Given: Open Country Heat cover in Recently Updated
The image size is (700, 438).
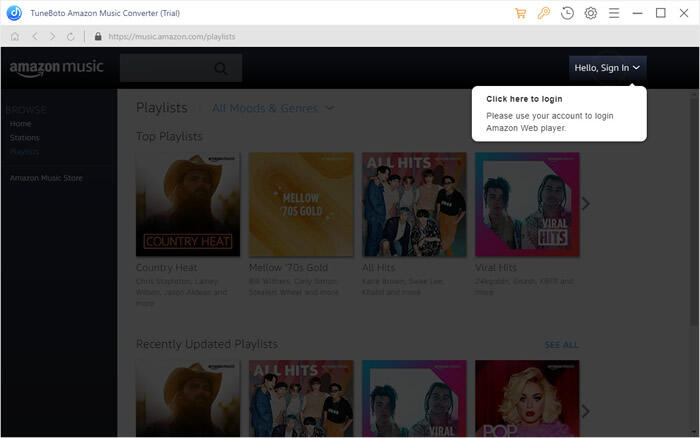Looking at the screenshot, I should pyautogui.click(x=188, y=398).
